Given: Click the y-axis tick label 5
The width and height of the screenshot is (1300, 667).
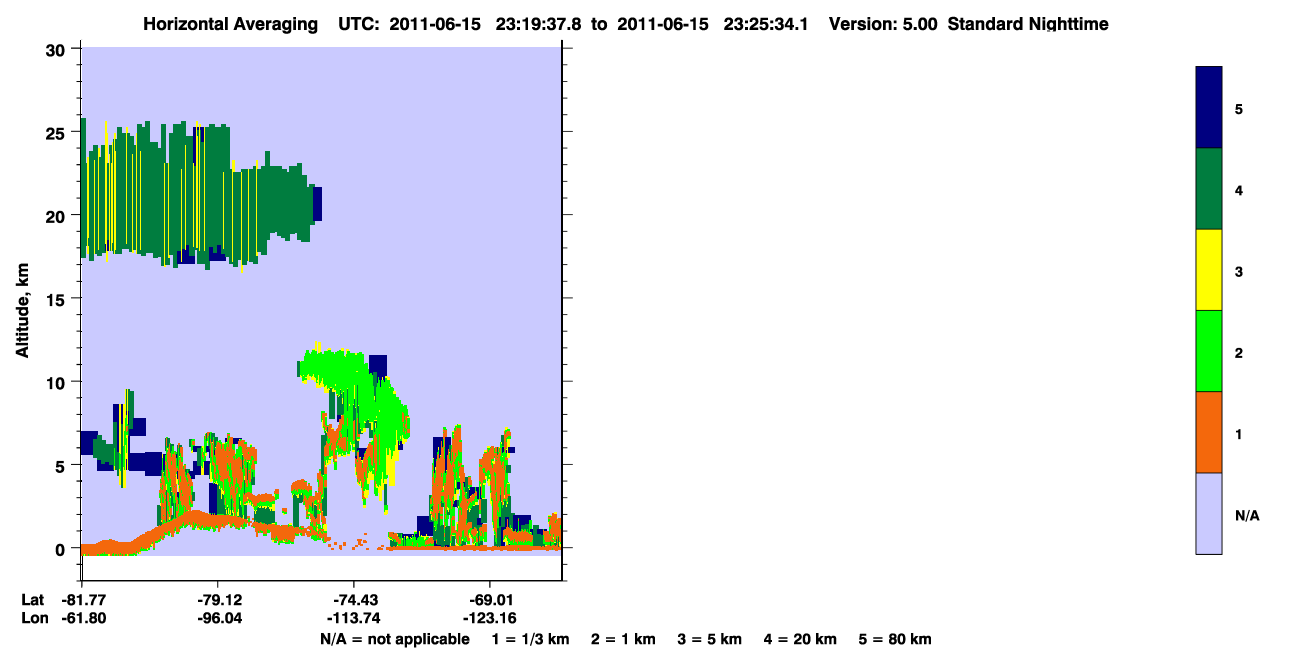Looking at the screenshot, I should (62, 465).
